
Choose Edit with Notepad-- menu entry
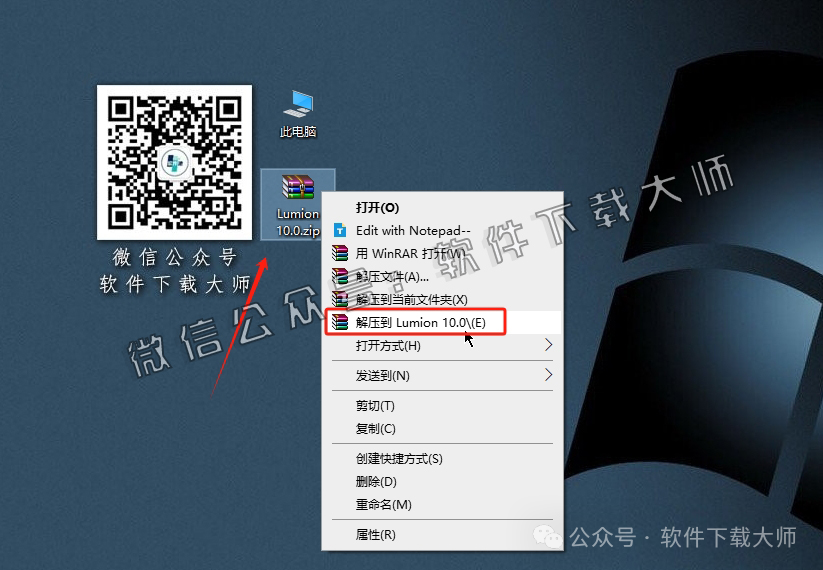(442, 230)
